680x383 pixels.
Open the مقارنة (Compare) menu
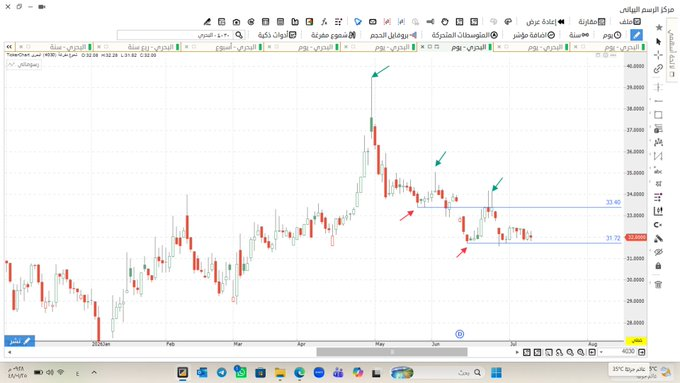592,22
